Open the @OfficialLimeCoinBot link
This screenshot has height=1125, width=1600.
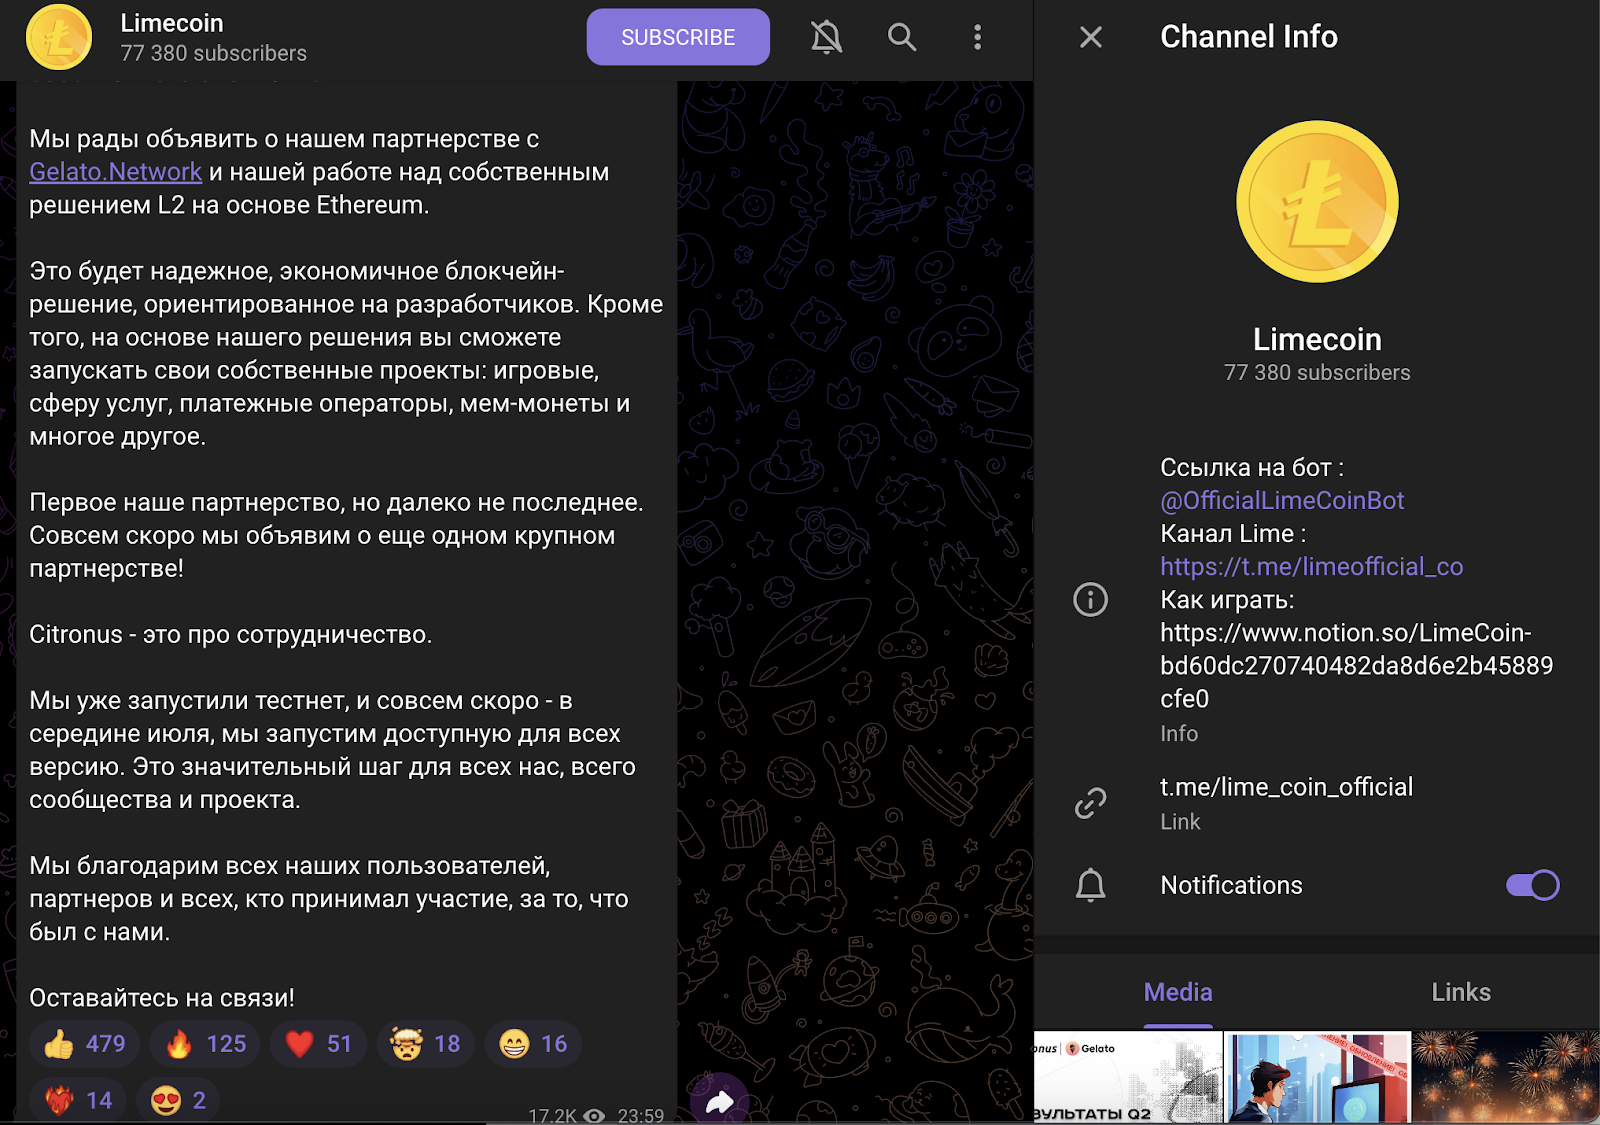(1282, 500)
